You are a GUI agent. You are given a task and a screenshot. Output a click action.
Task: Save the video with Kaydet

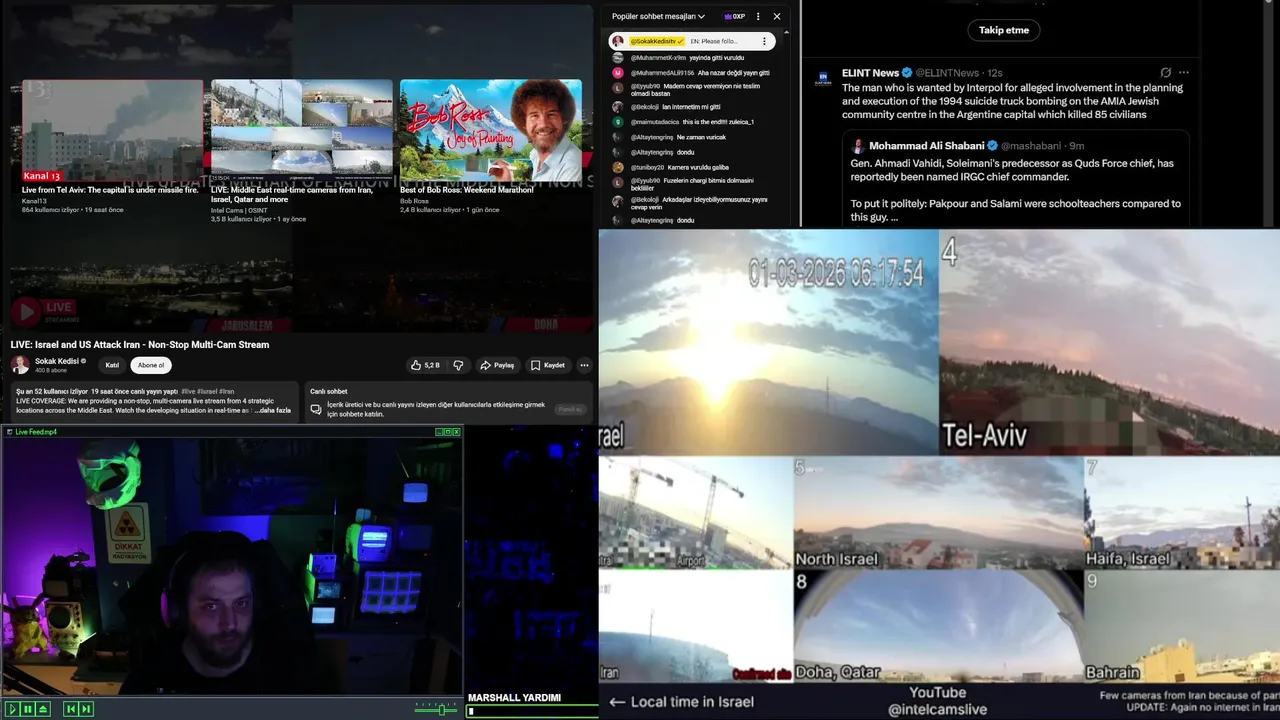tap(548, 365)
